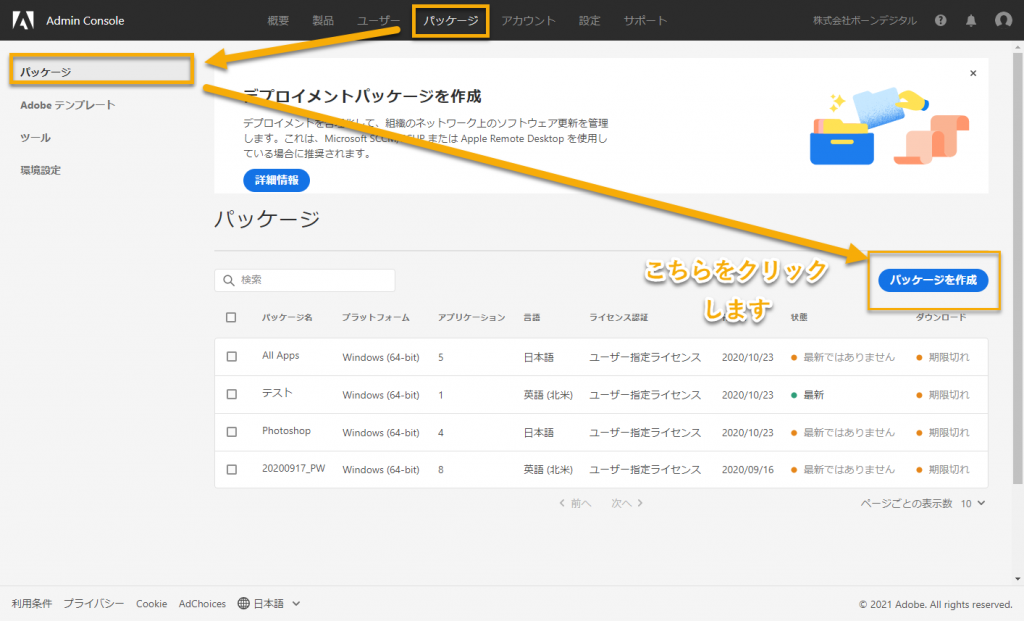Screen dimensions: 1024x621
Task: Go to 前へ previous page
Action: [575, 503]
